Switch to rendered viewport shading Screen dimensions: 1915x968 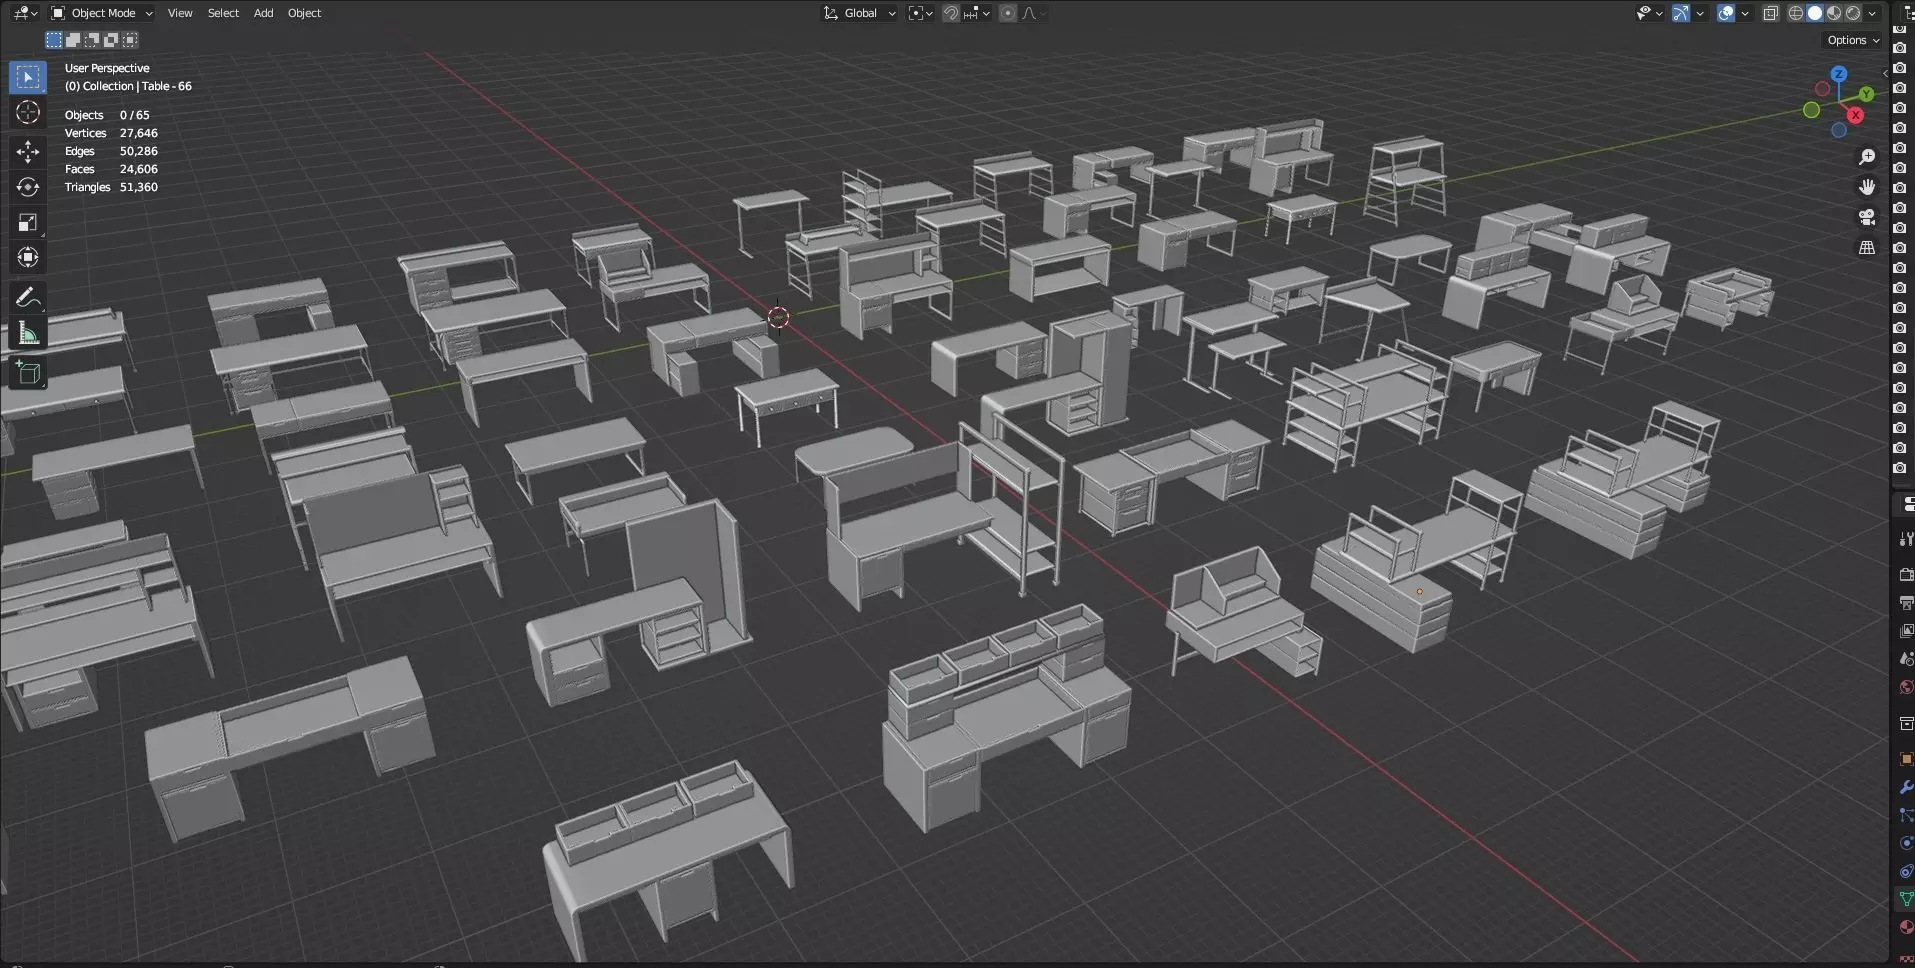(x=1853, y=13)
